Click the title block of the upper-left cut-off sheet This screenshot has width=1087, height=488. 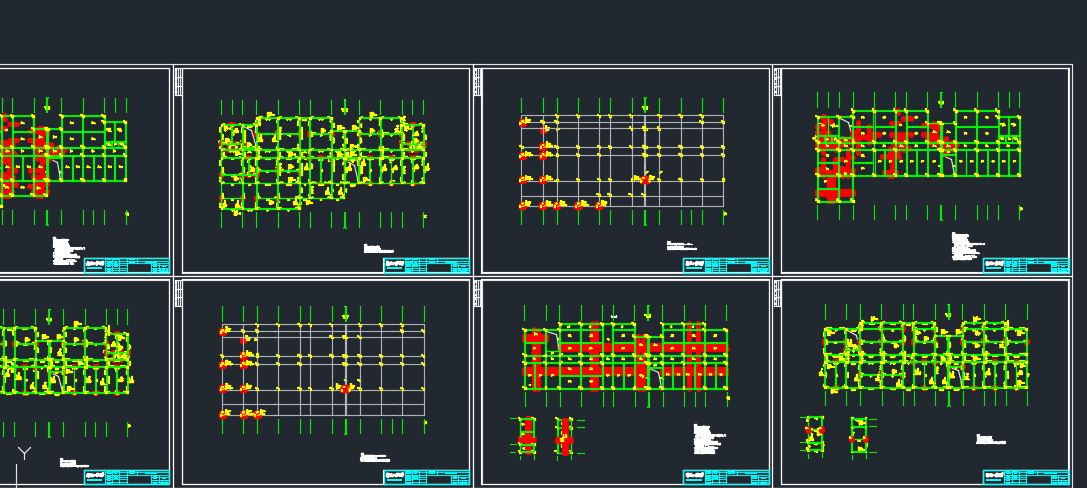[127, 265]
